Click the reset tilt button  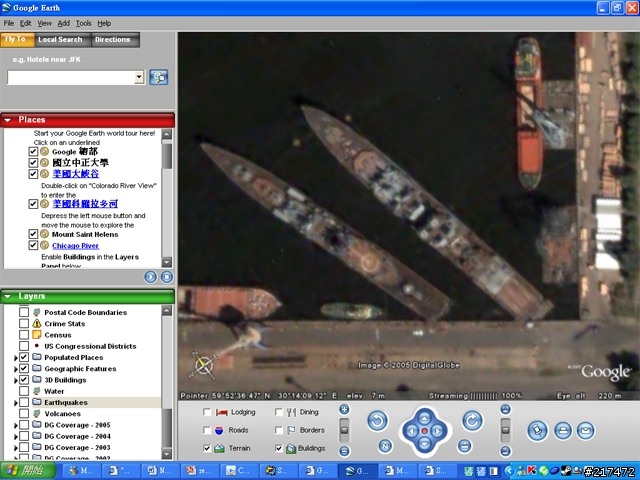pyautogui.click(x=464, y=446)
